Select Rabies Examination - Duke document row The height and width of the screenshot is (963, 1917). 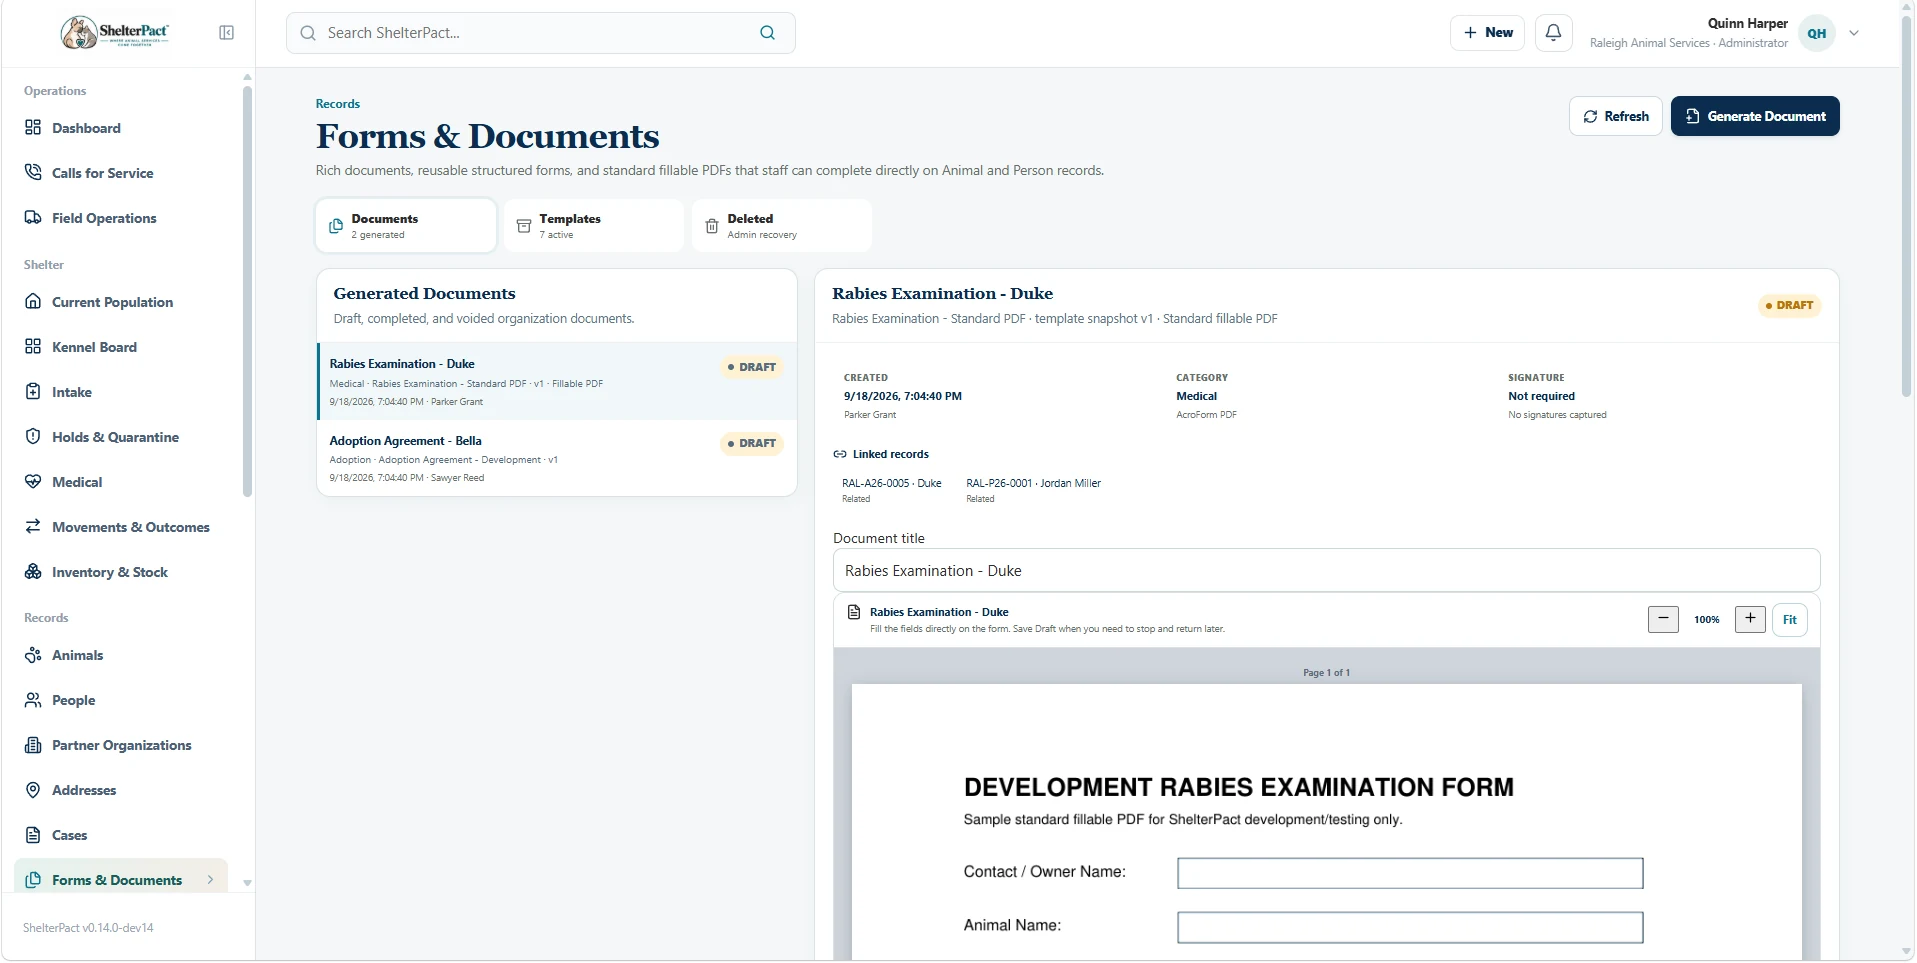tap(557, 382)
